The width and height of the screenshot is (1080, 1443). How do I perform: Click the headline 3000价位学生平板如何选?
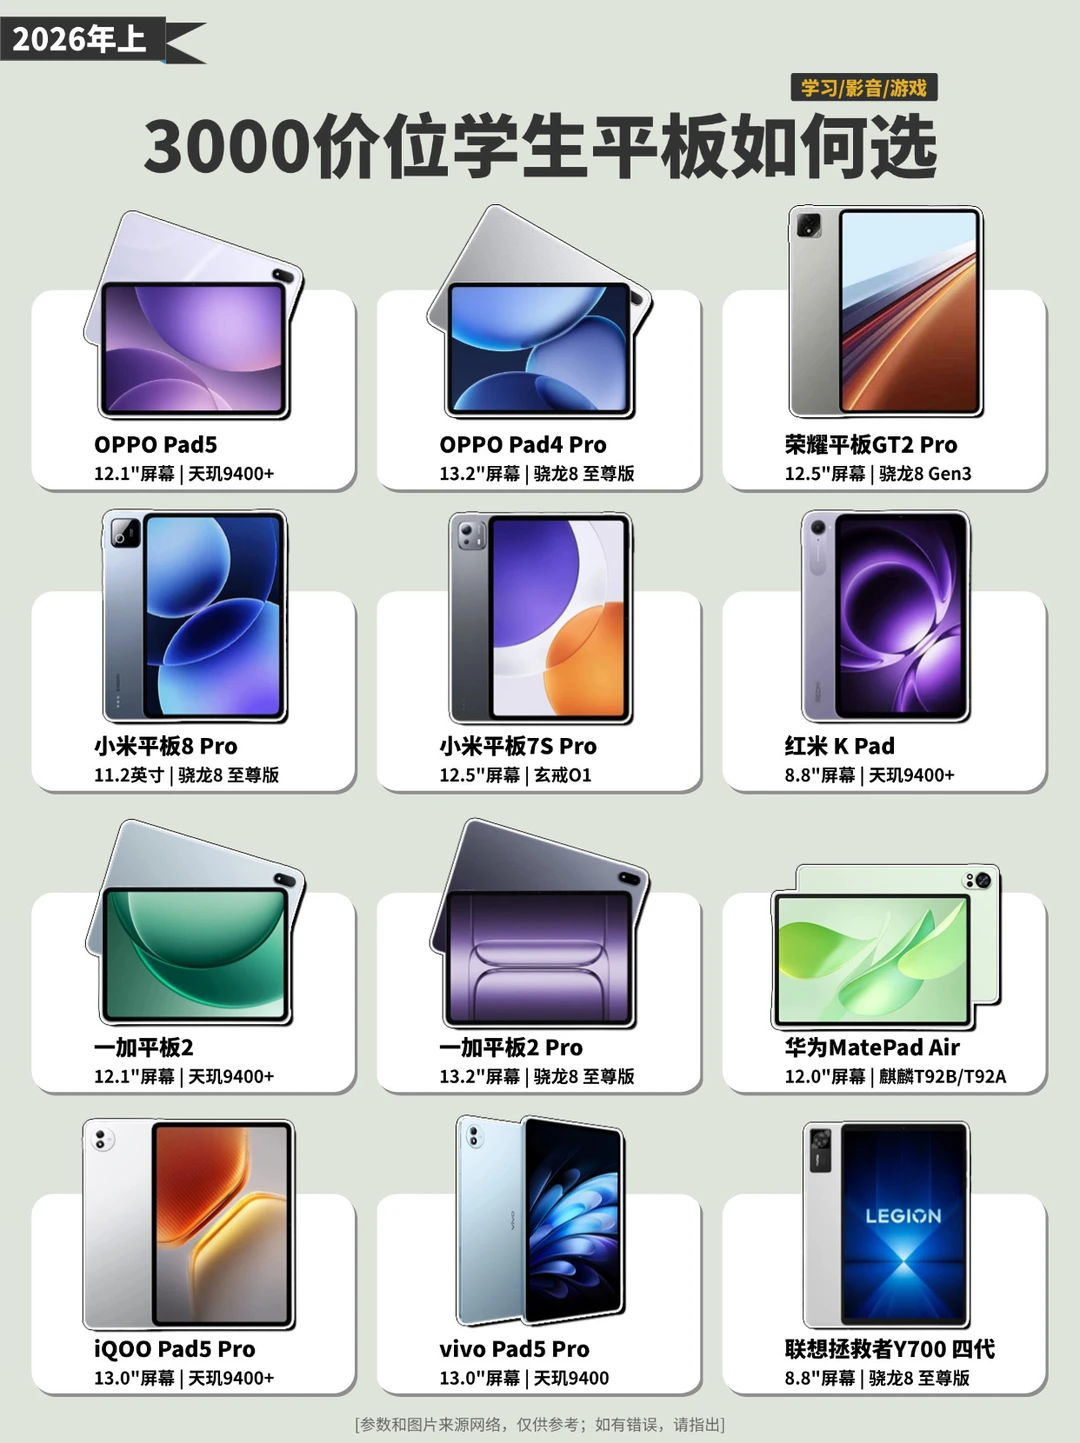coord(540,147)
